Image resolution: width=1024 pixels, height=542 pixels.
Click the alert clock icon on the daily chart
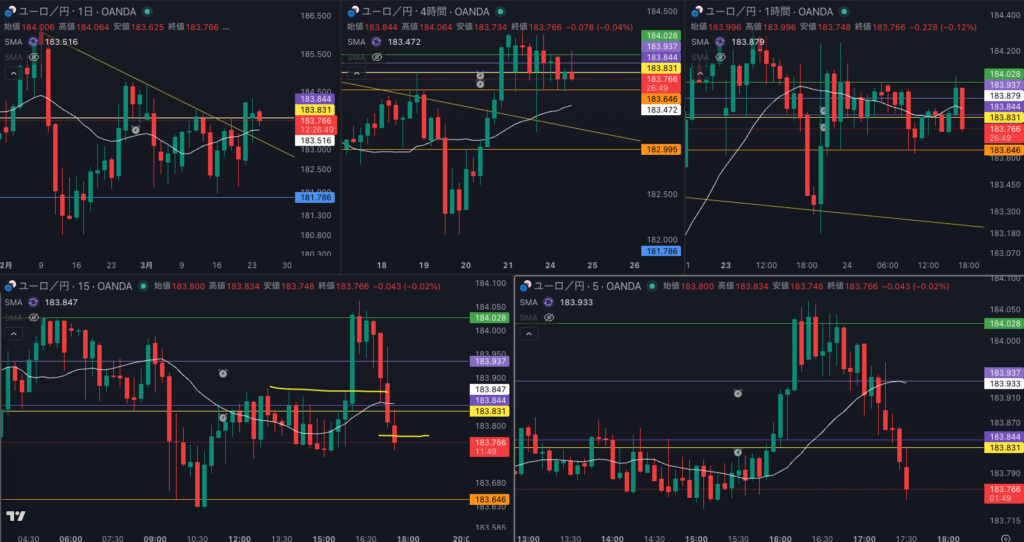click(x=136, y=130)
